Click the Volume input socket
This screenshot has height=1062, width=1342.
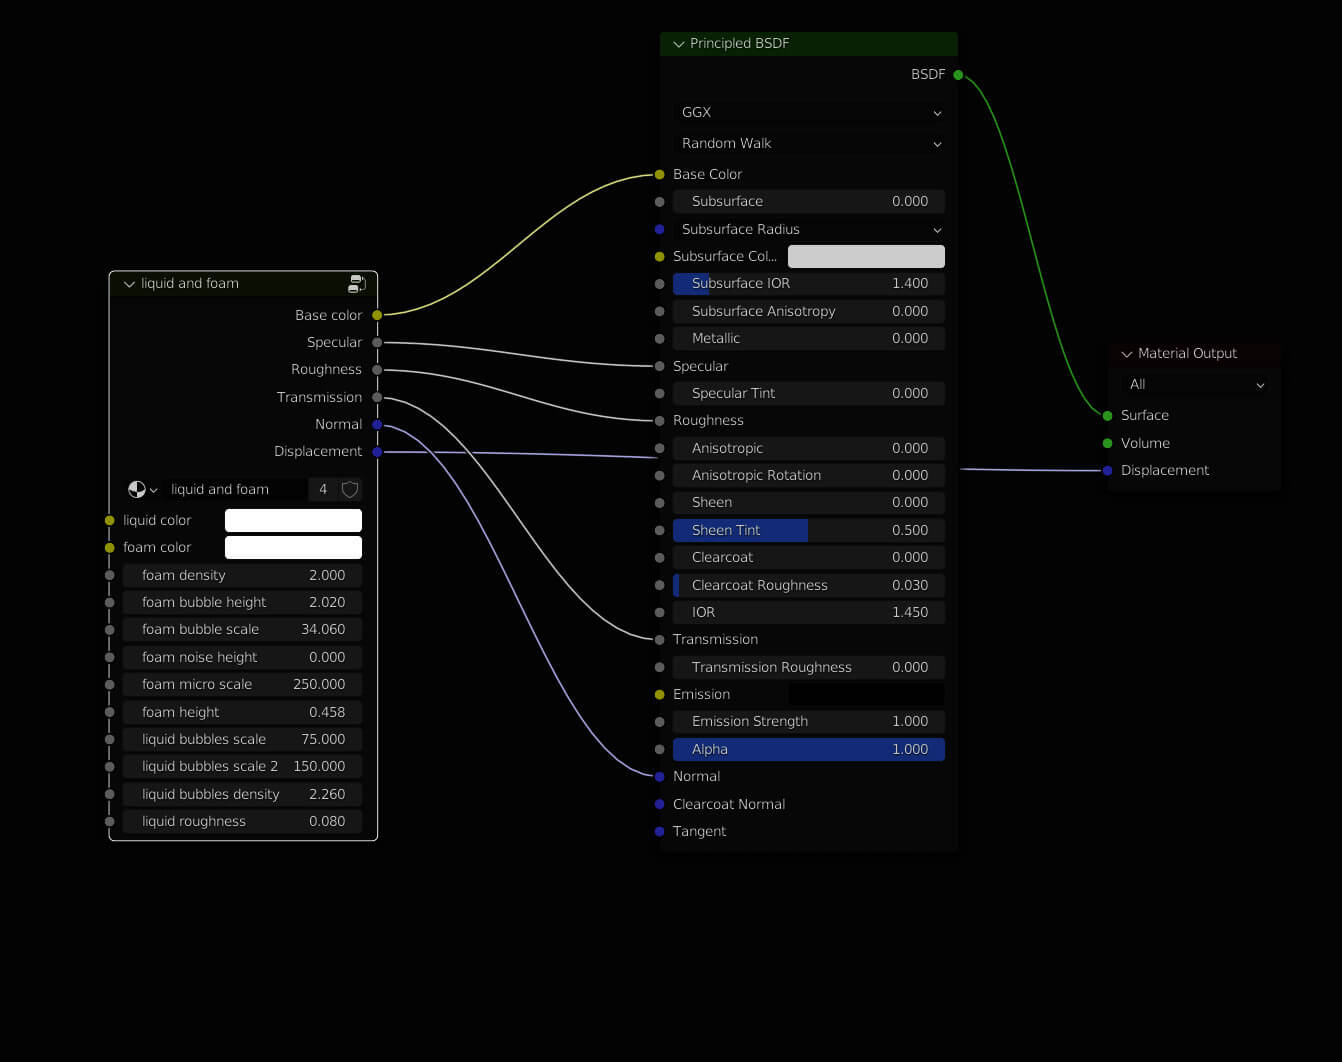[x=1107, y=443]
